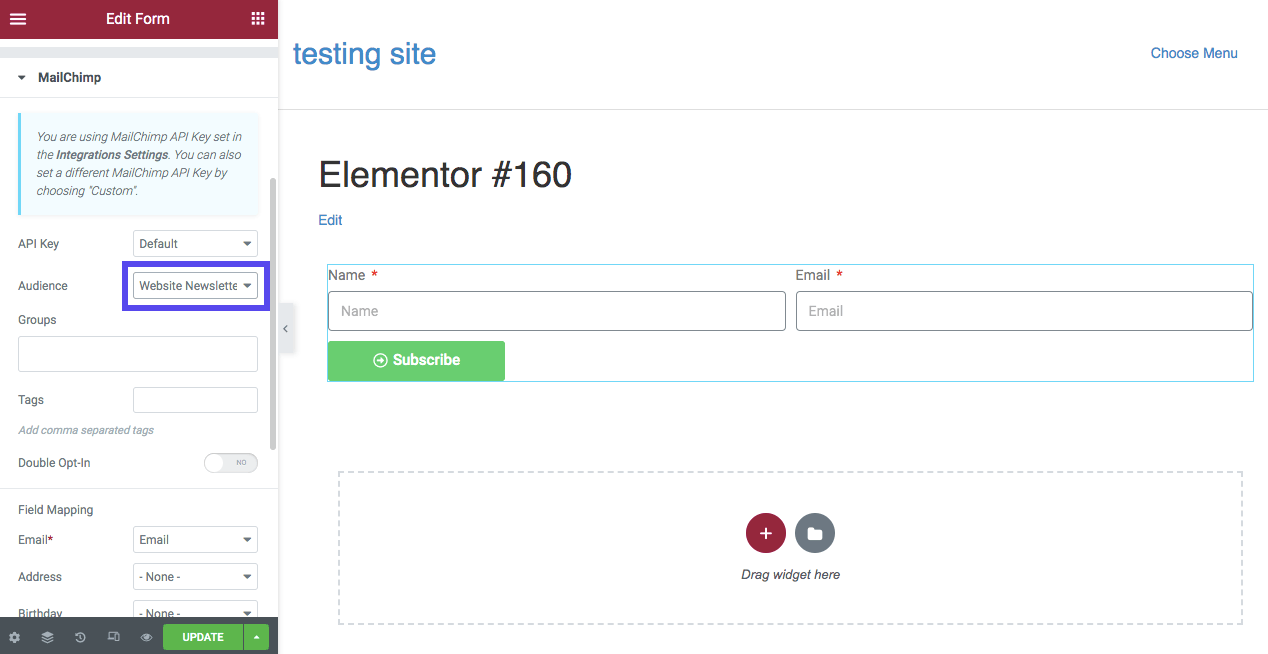Open the Elementor hamburger menu
Image resolution: width=1268 pixels, height=654 pixels.
[x=17, y=18]
